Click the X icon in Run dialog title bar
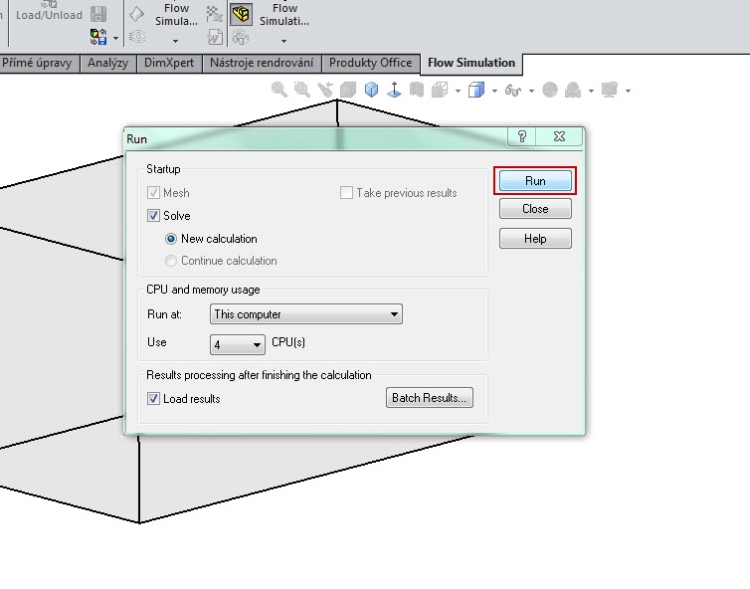 click(x=559, y=136)
